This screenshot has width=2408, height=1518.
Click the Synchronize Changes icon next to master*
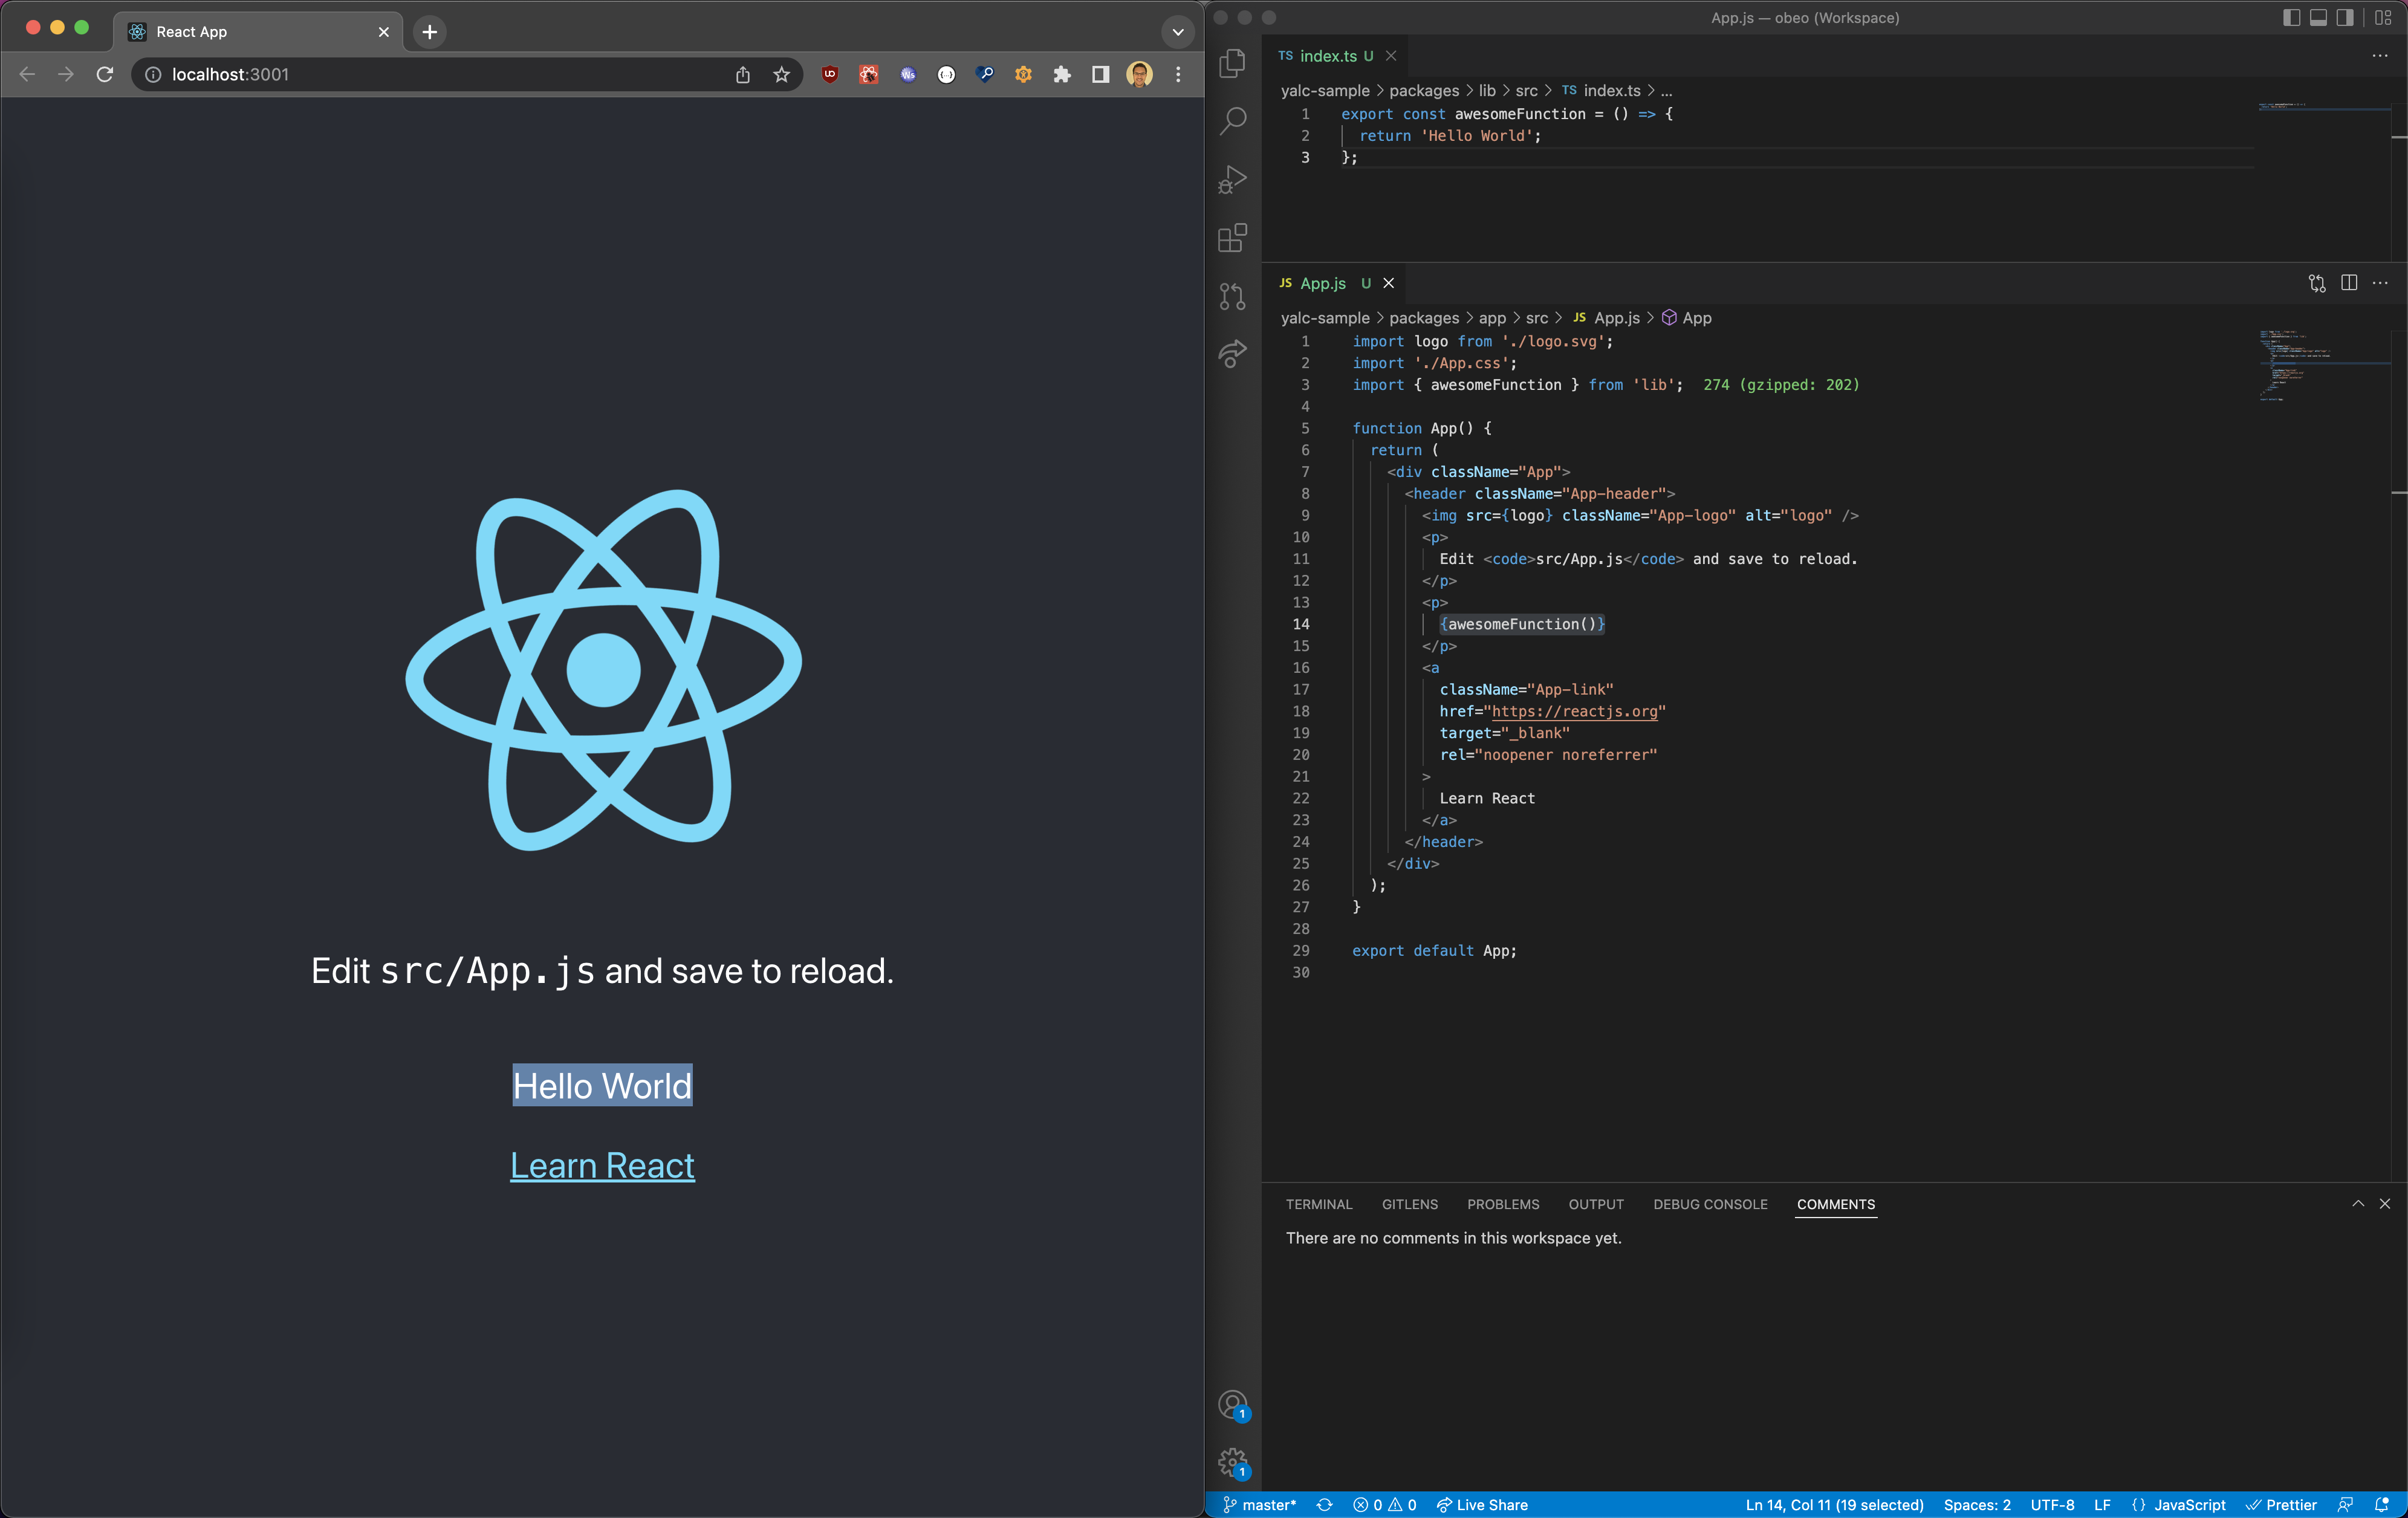click(1324, 1505)
